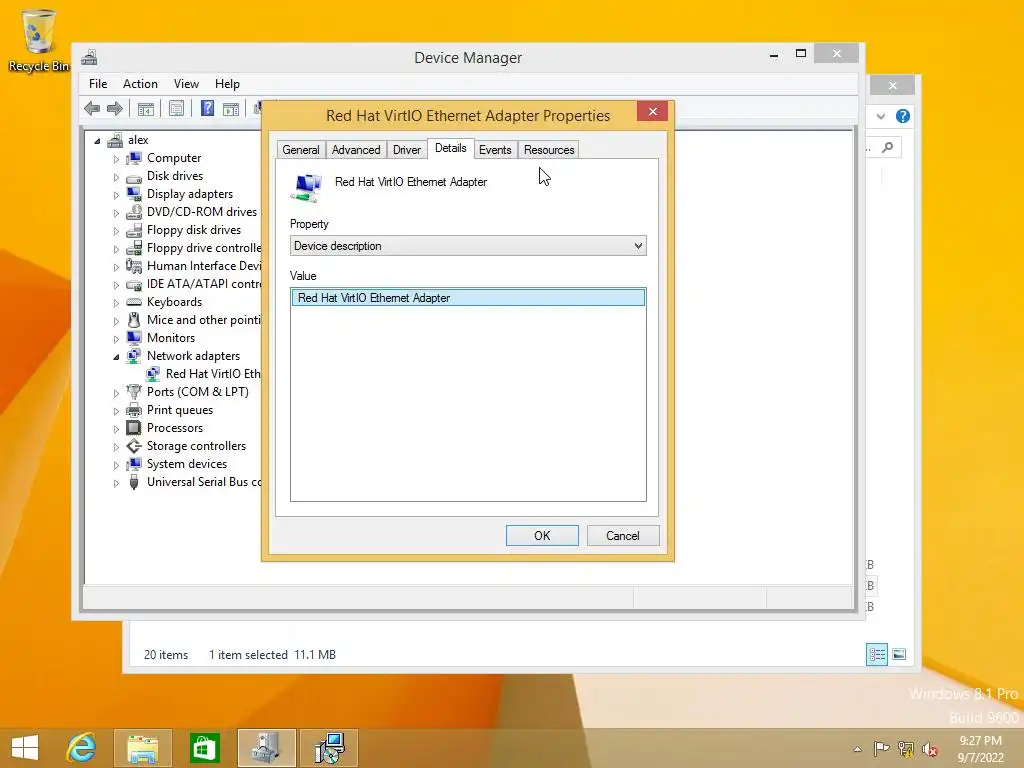Expand the System devices node
1024x768 pixels.
point(116,464)
